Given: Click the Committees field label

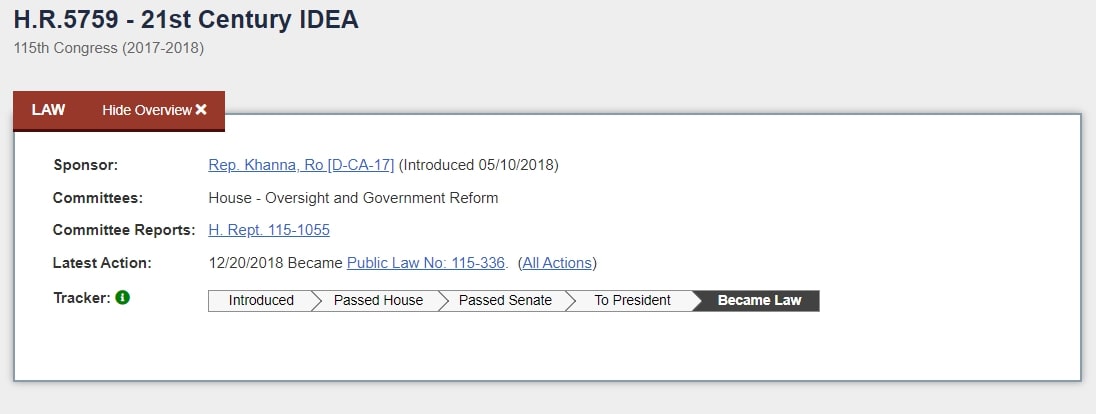Looking at the screenshot, I should [98, 198].
